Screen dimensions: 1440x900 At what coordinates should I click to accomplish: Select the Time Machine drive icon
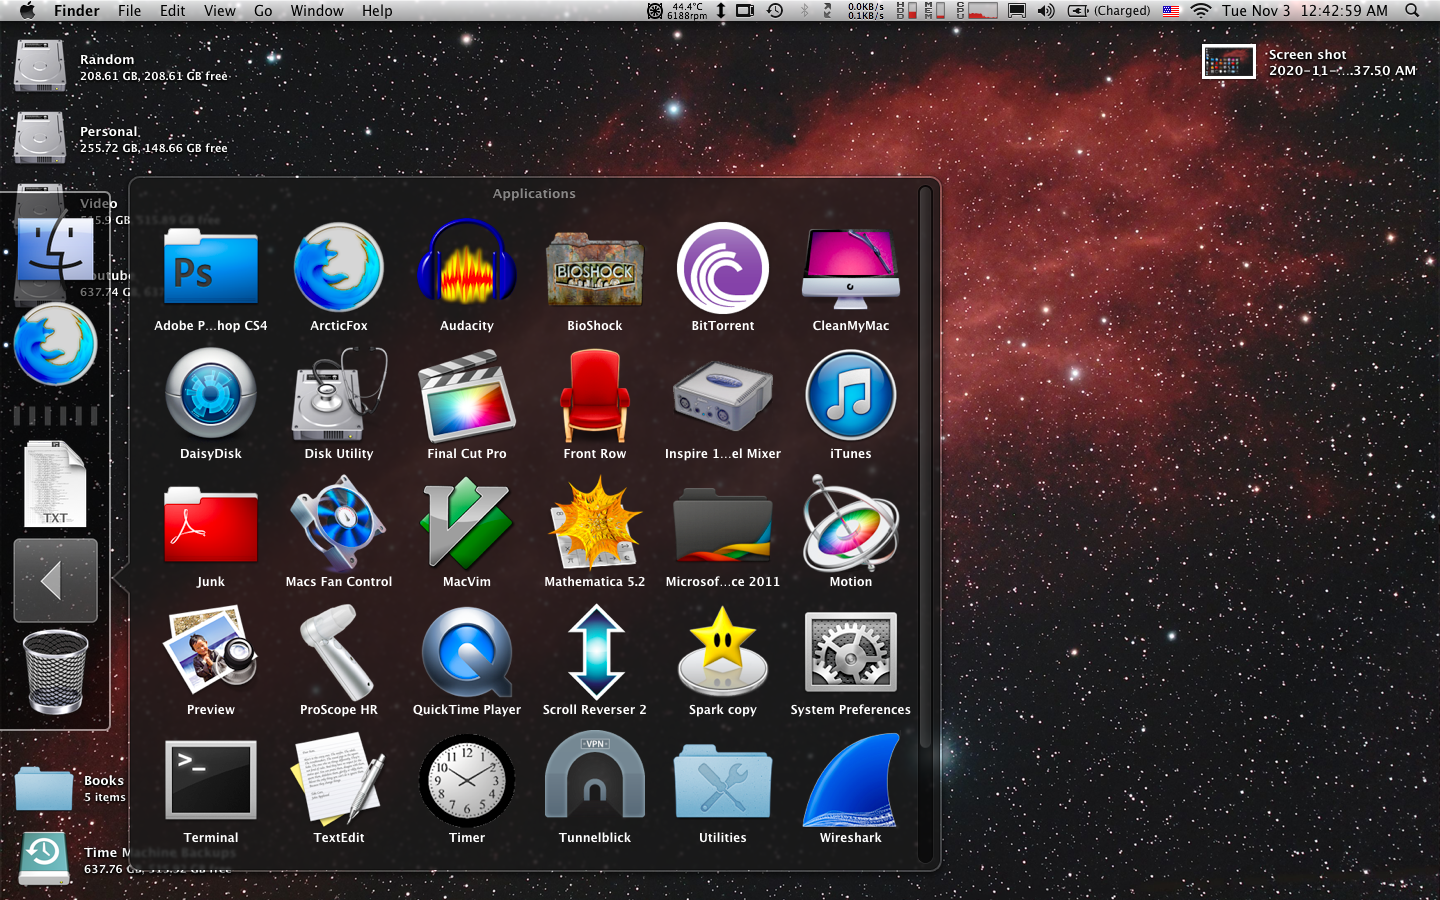(x=44, y=858)
